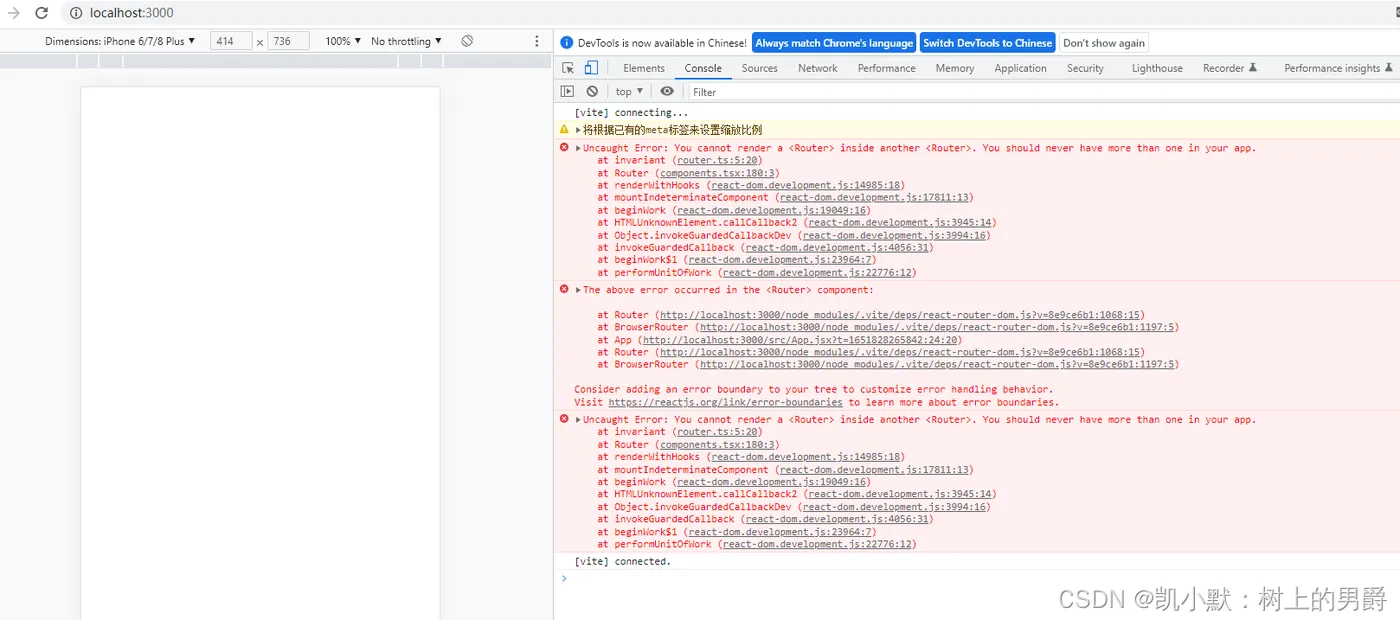Click the console prompt input line

click(985, 578)
